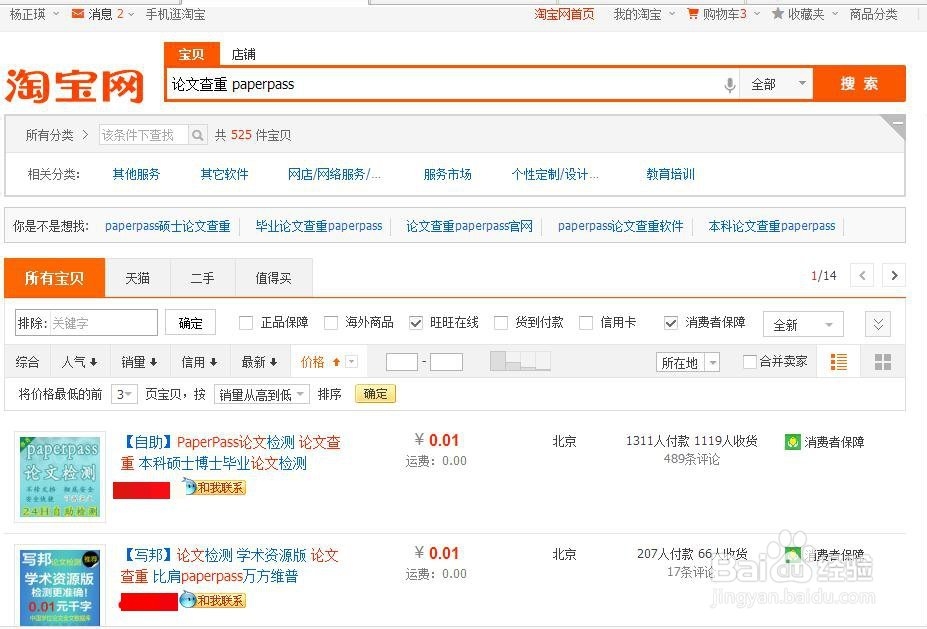Sort by 最新
The image size is (927, 629).
[x=260, y=362]
